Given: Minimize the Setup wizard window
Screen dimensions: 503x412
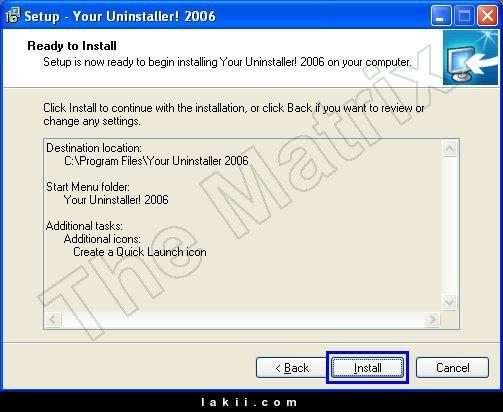Looking at the screenshot, I should (x=441, y=16).
